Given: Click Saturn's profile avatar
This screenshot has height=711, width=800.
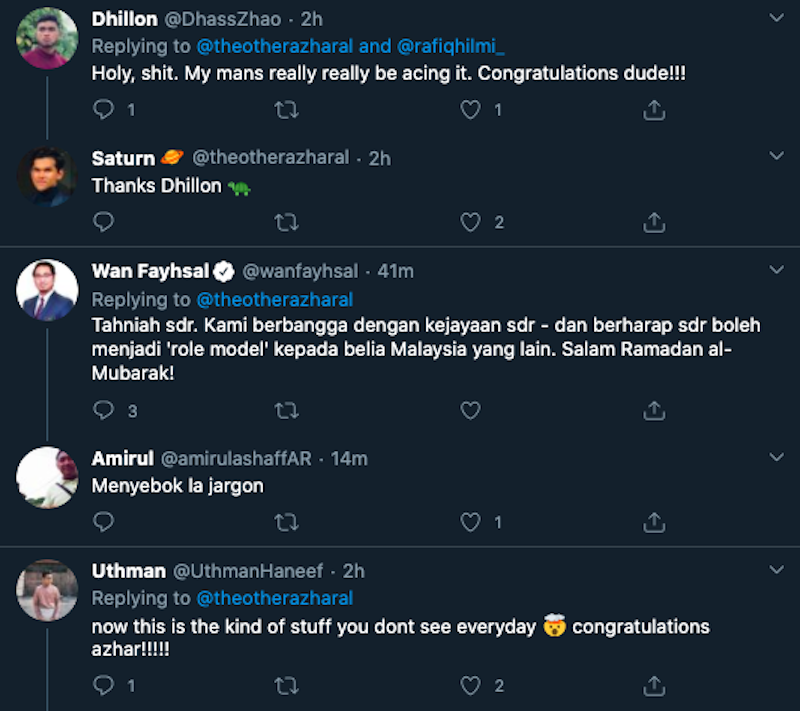Looking at the screenshot, I should [47, 177].
